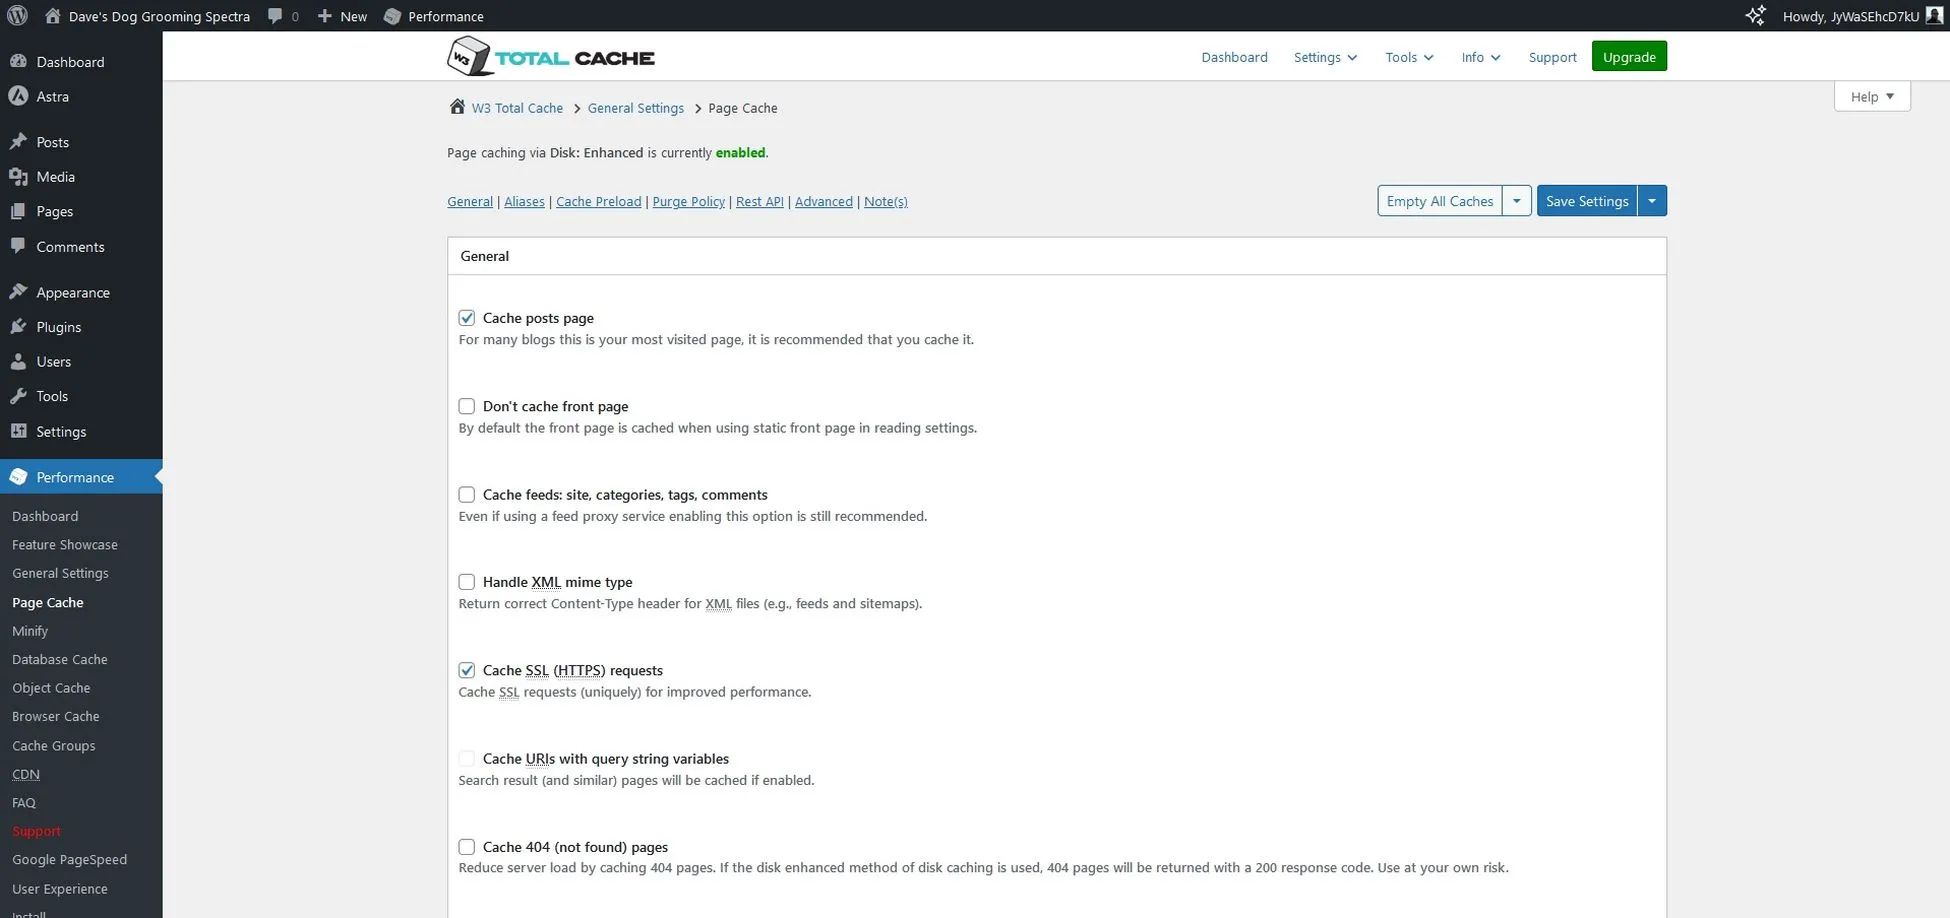Open the site home icon in admin bar
1950x918 pixels.
53,16
